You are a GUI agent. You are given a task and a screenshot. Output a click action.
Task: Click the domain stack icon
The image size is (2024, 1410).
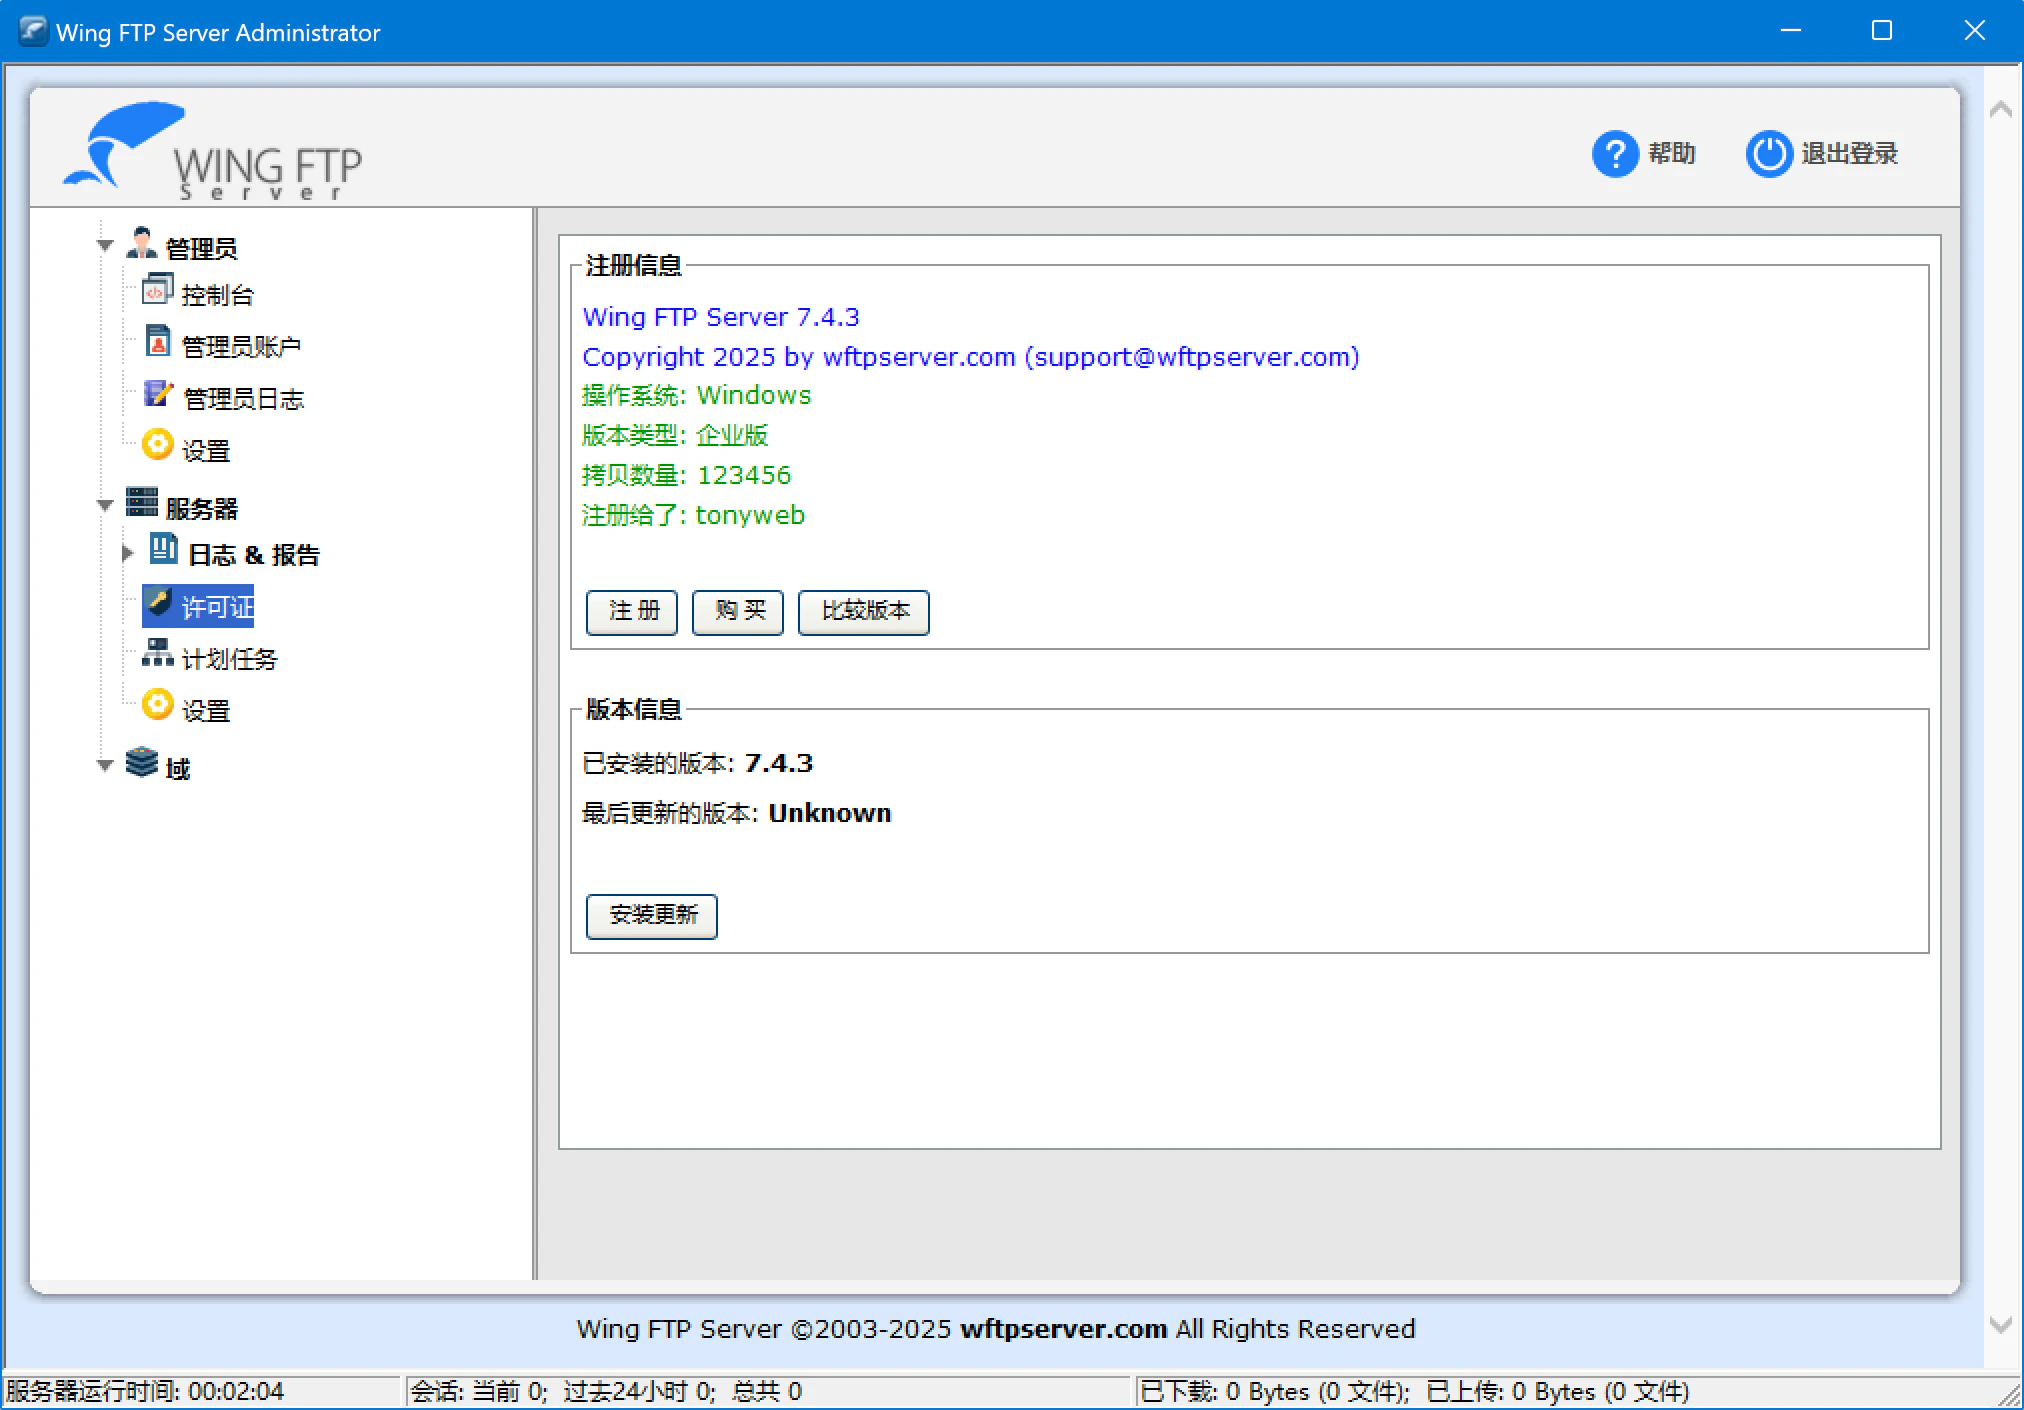pos(142,762)
